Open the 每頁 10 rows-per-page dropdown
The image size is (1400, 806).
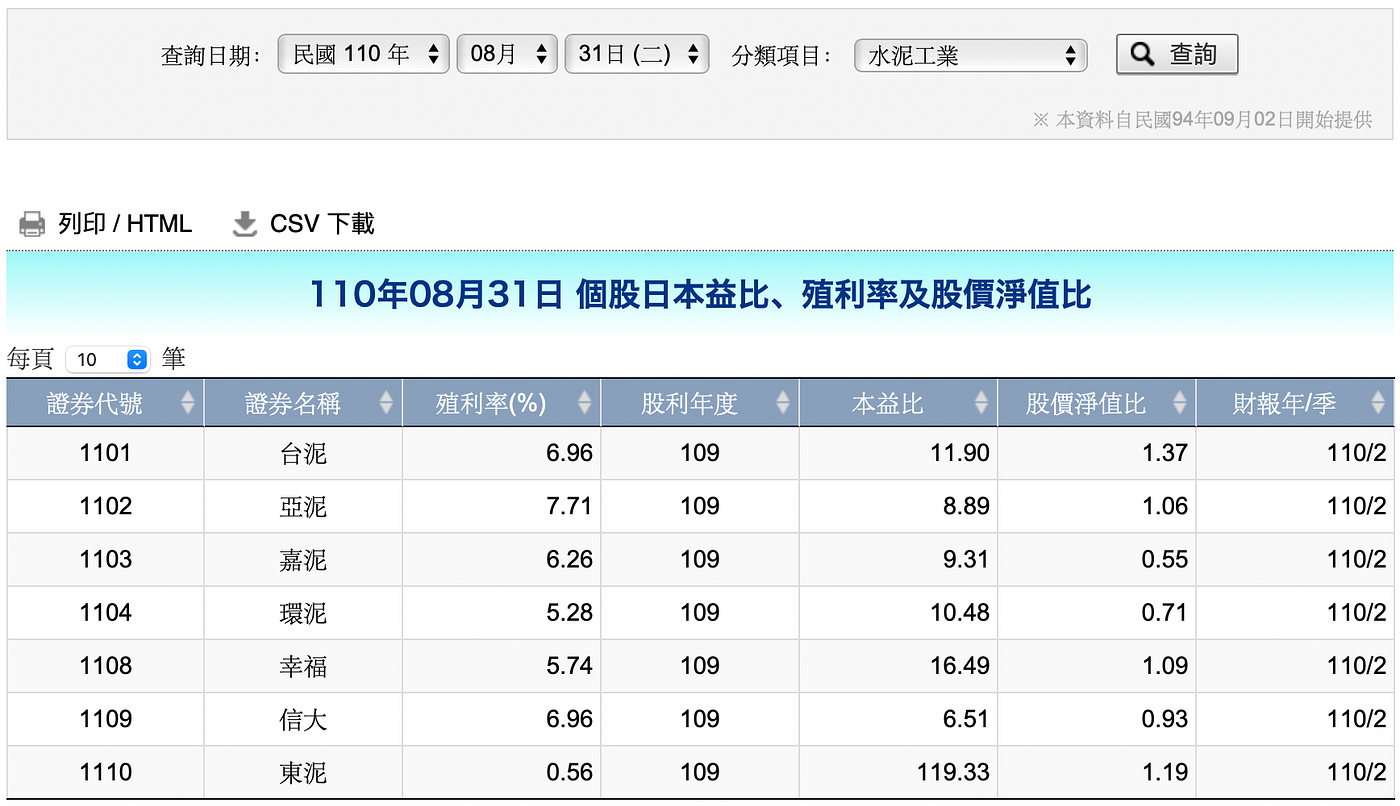coord(107,359)
